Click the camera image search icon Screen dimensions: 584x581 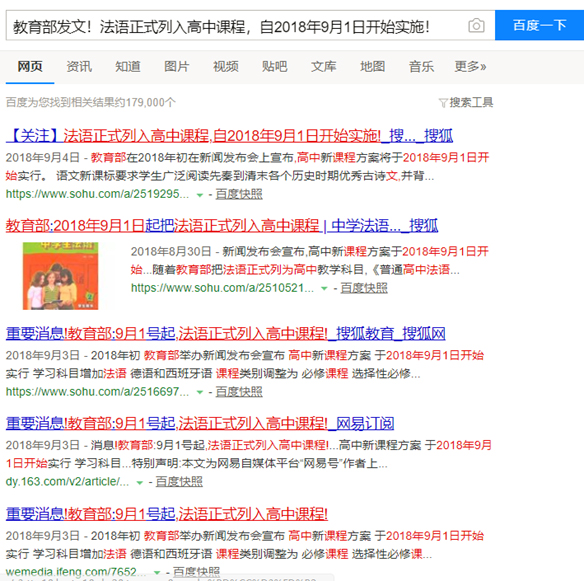point(476,26)
